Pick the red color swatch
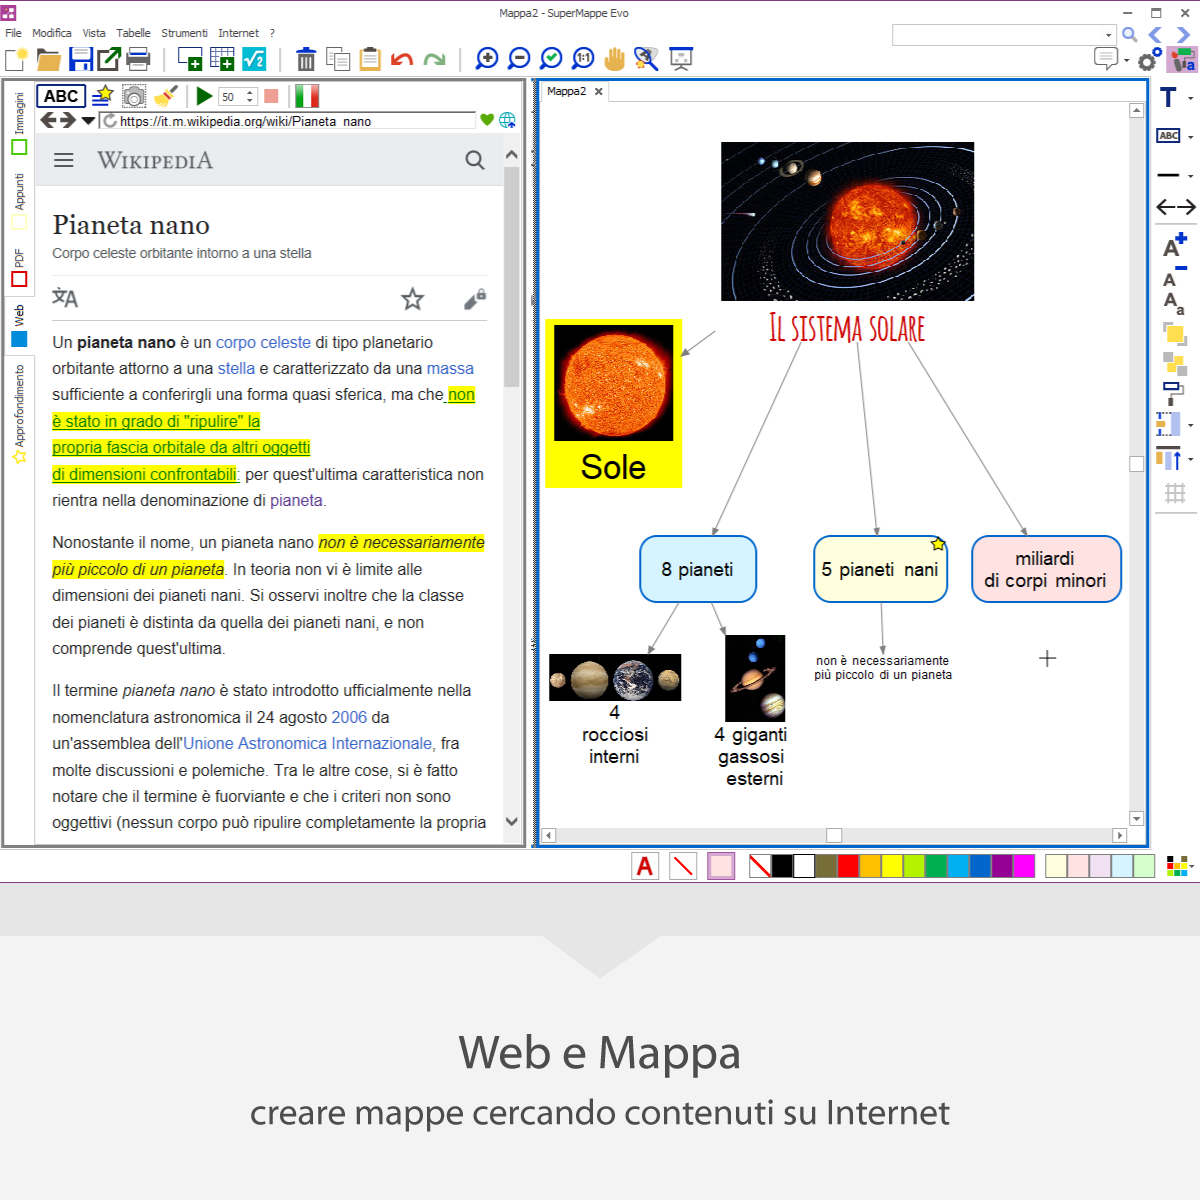 848,866
